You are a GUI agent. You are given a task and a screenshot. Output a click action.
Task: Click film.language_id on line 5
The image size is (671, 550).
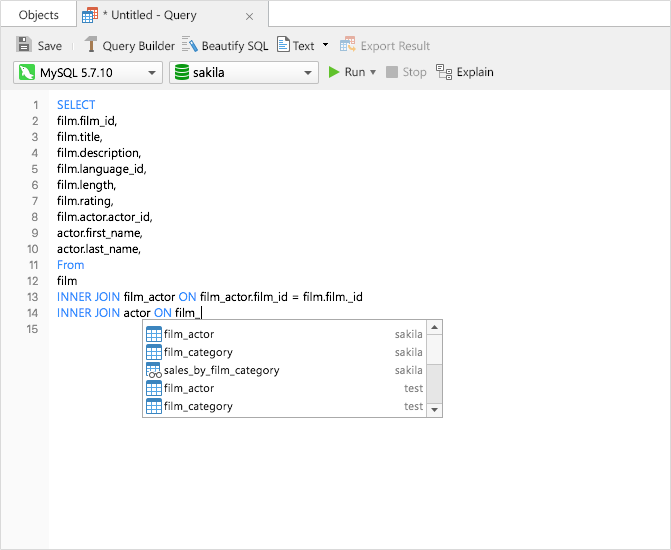(101, 169)
